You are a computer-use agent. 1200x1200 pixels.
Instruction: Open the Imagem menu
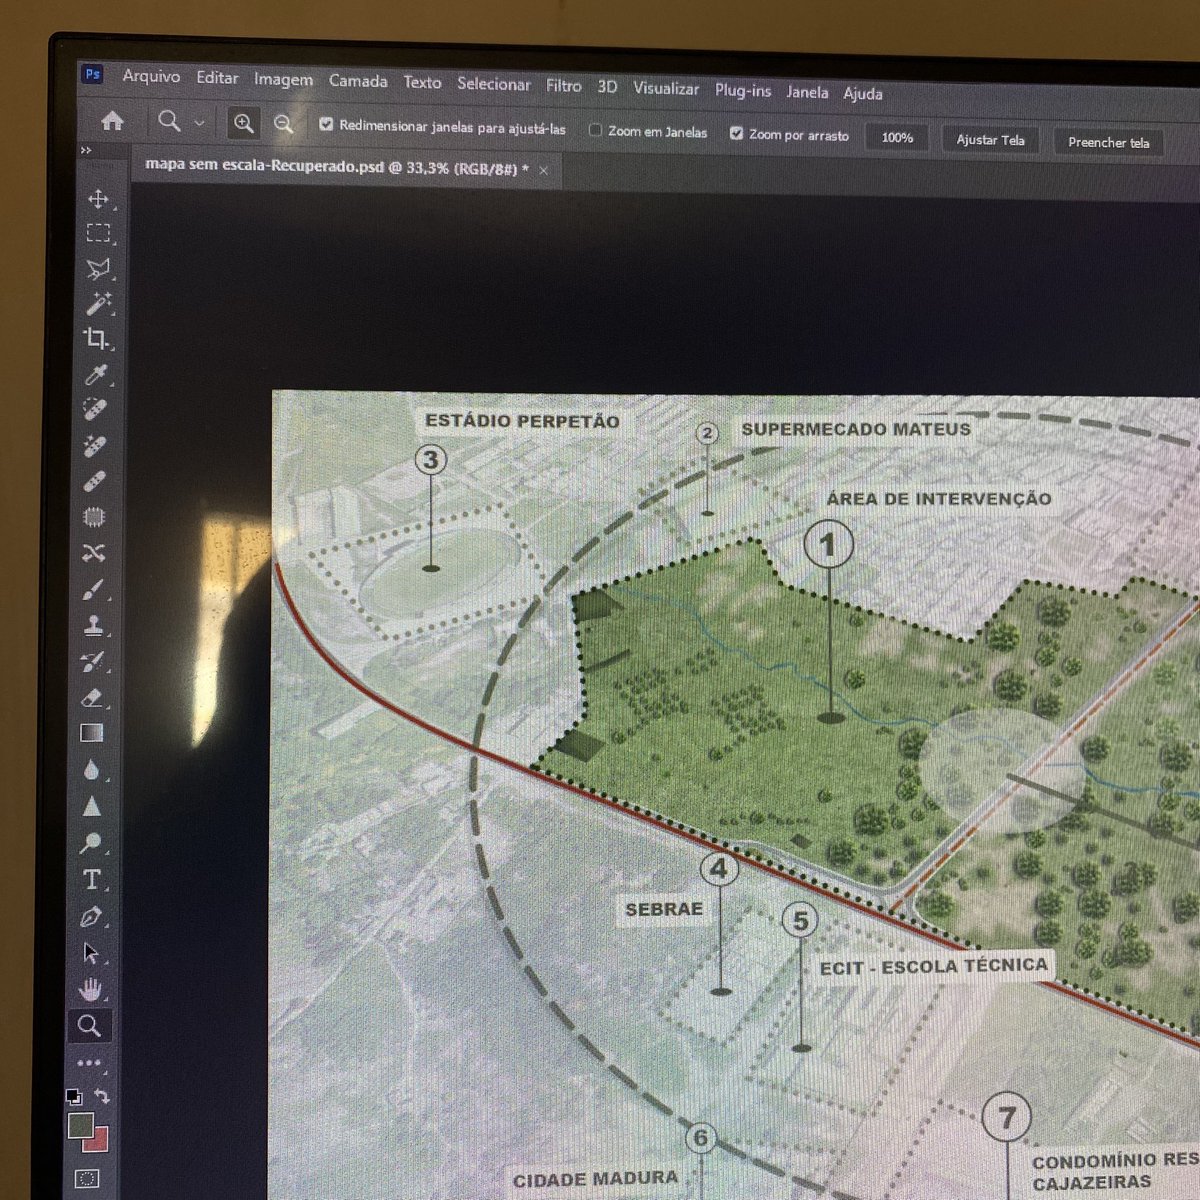point(283,79)
